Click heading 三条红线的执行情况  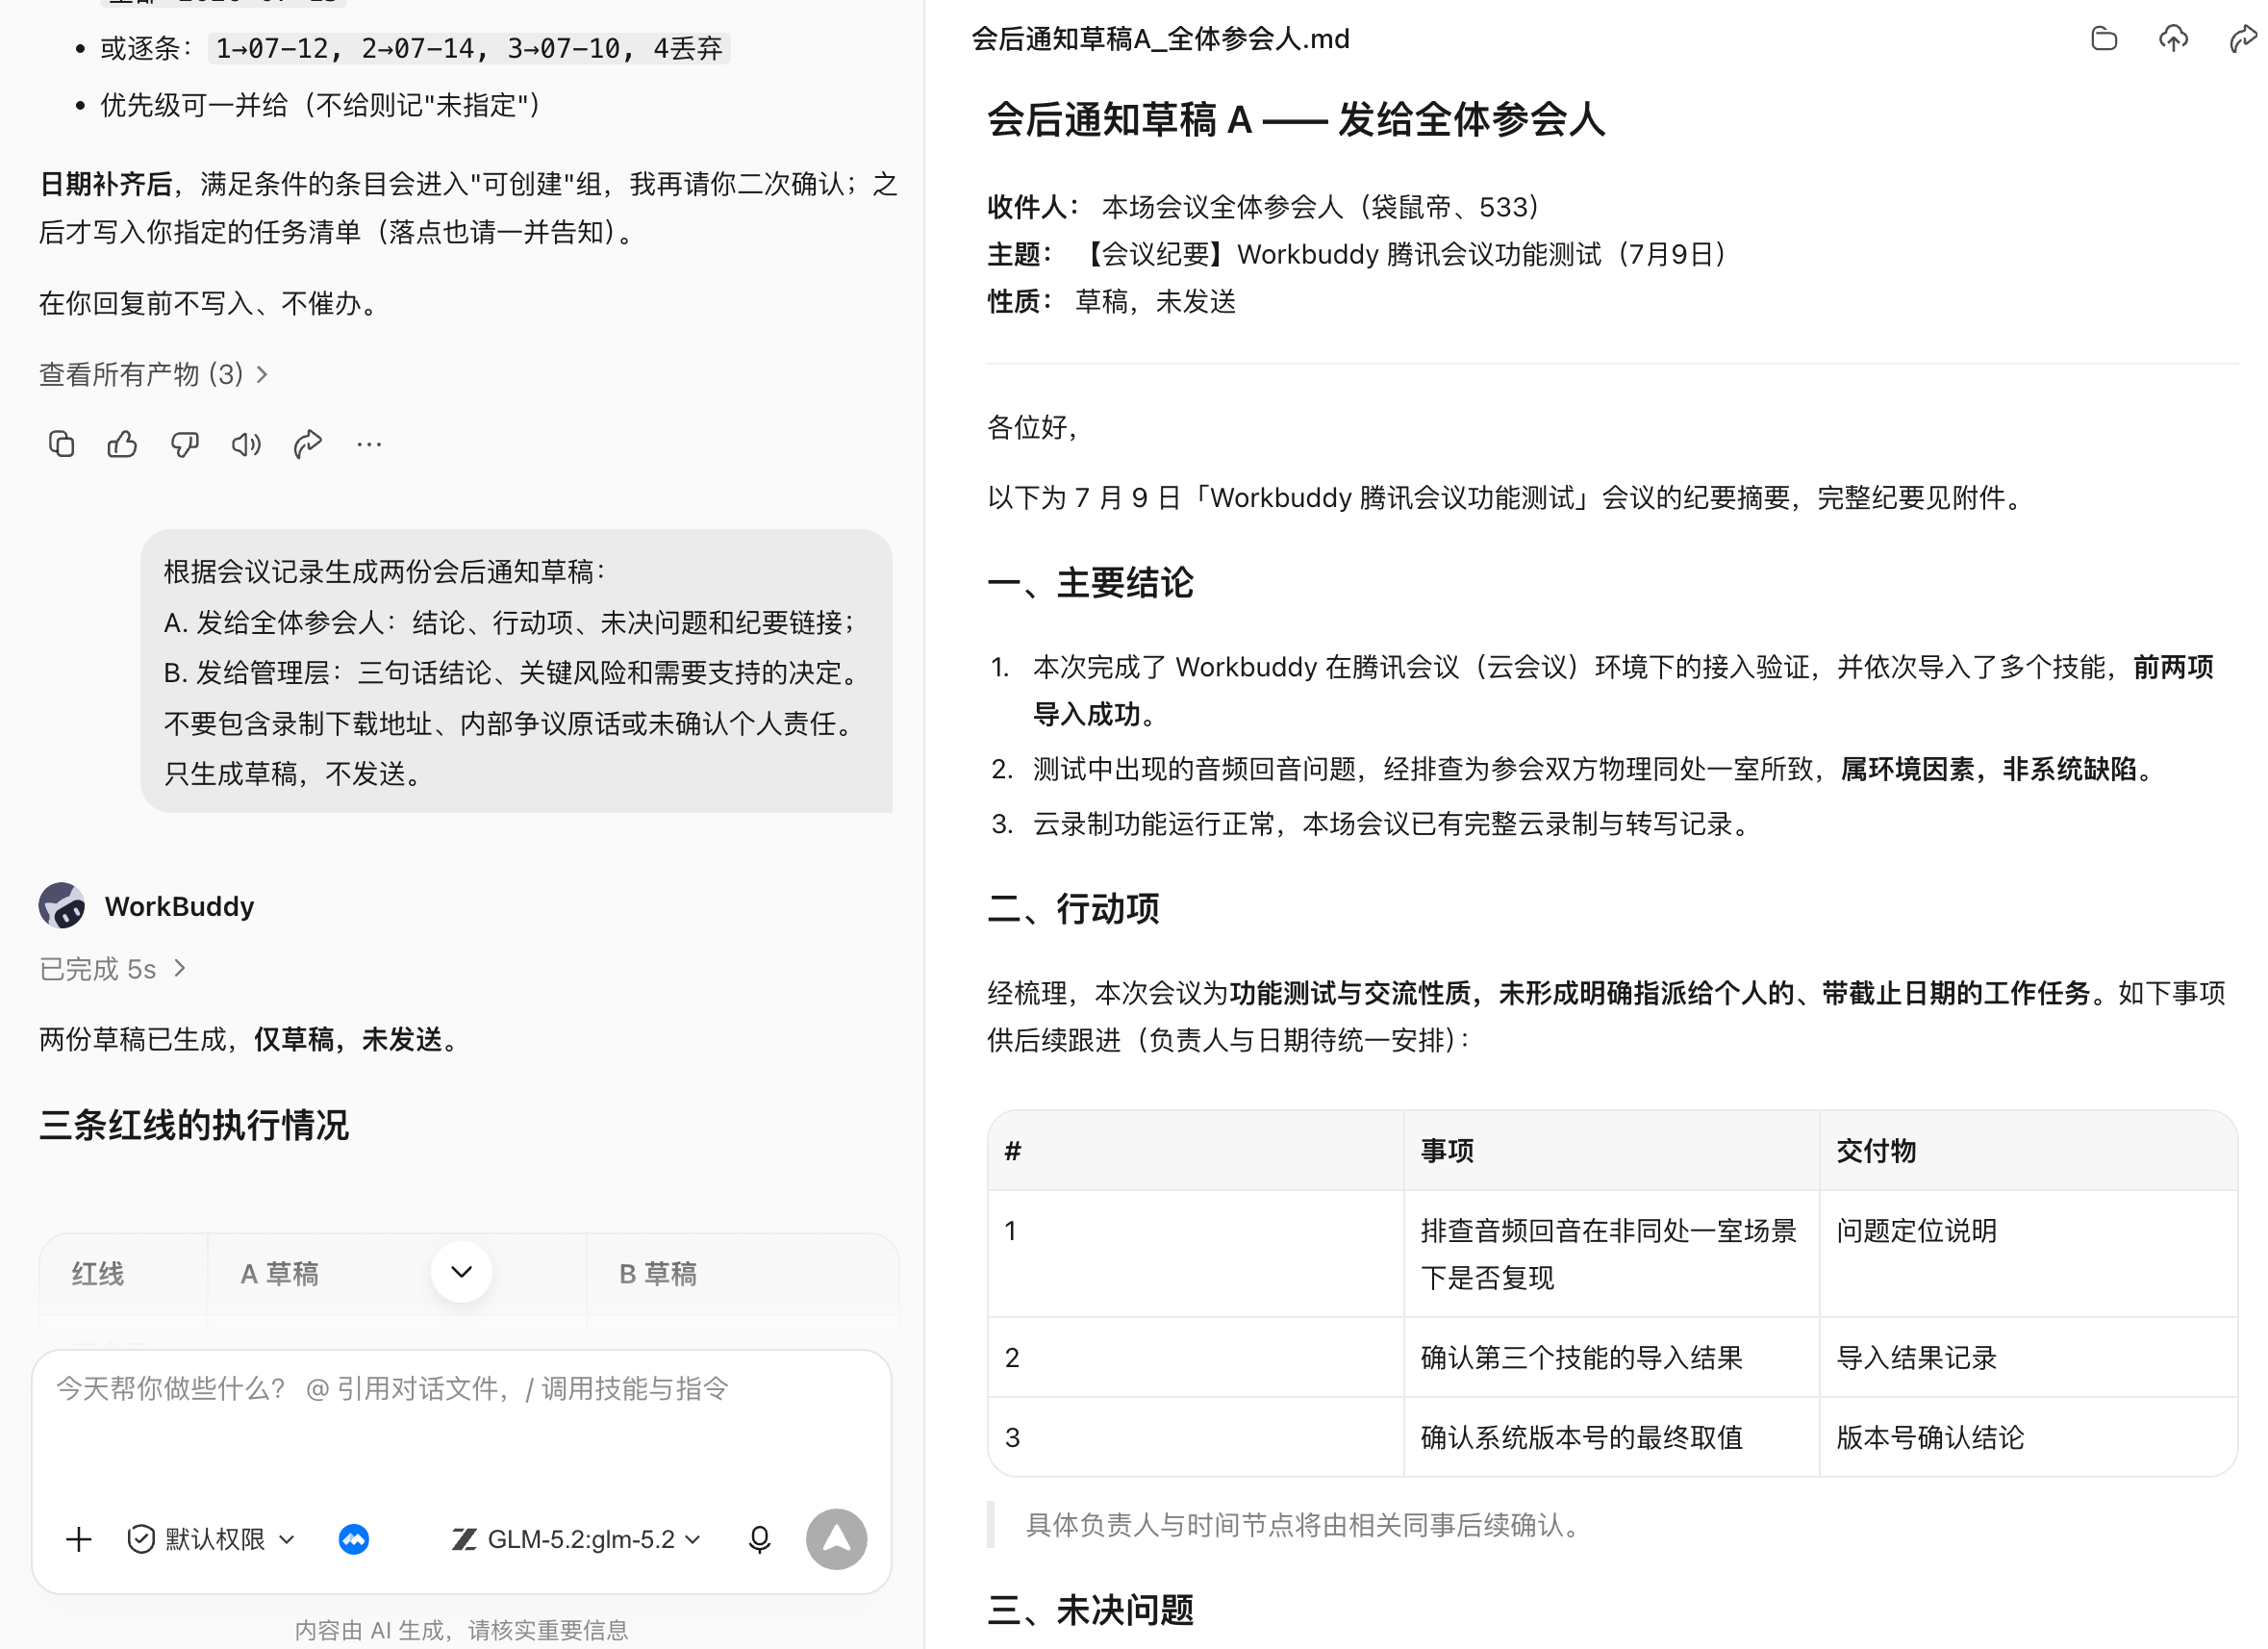pyautogui.click(x=194, y=1125)
